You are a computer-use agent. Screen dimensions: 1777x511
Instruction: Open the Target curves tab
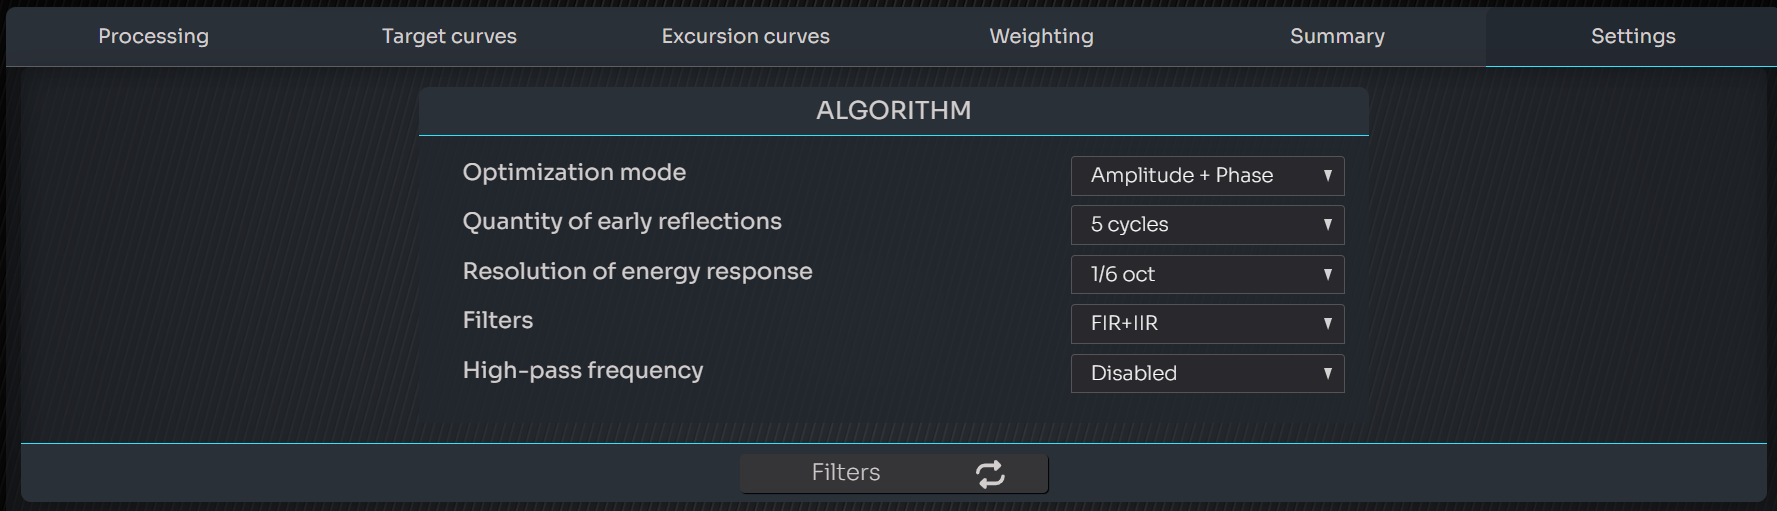point(449,37)
